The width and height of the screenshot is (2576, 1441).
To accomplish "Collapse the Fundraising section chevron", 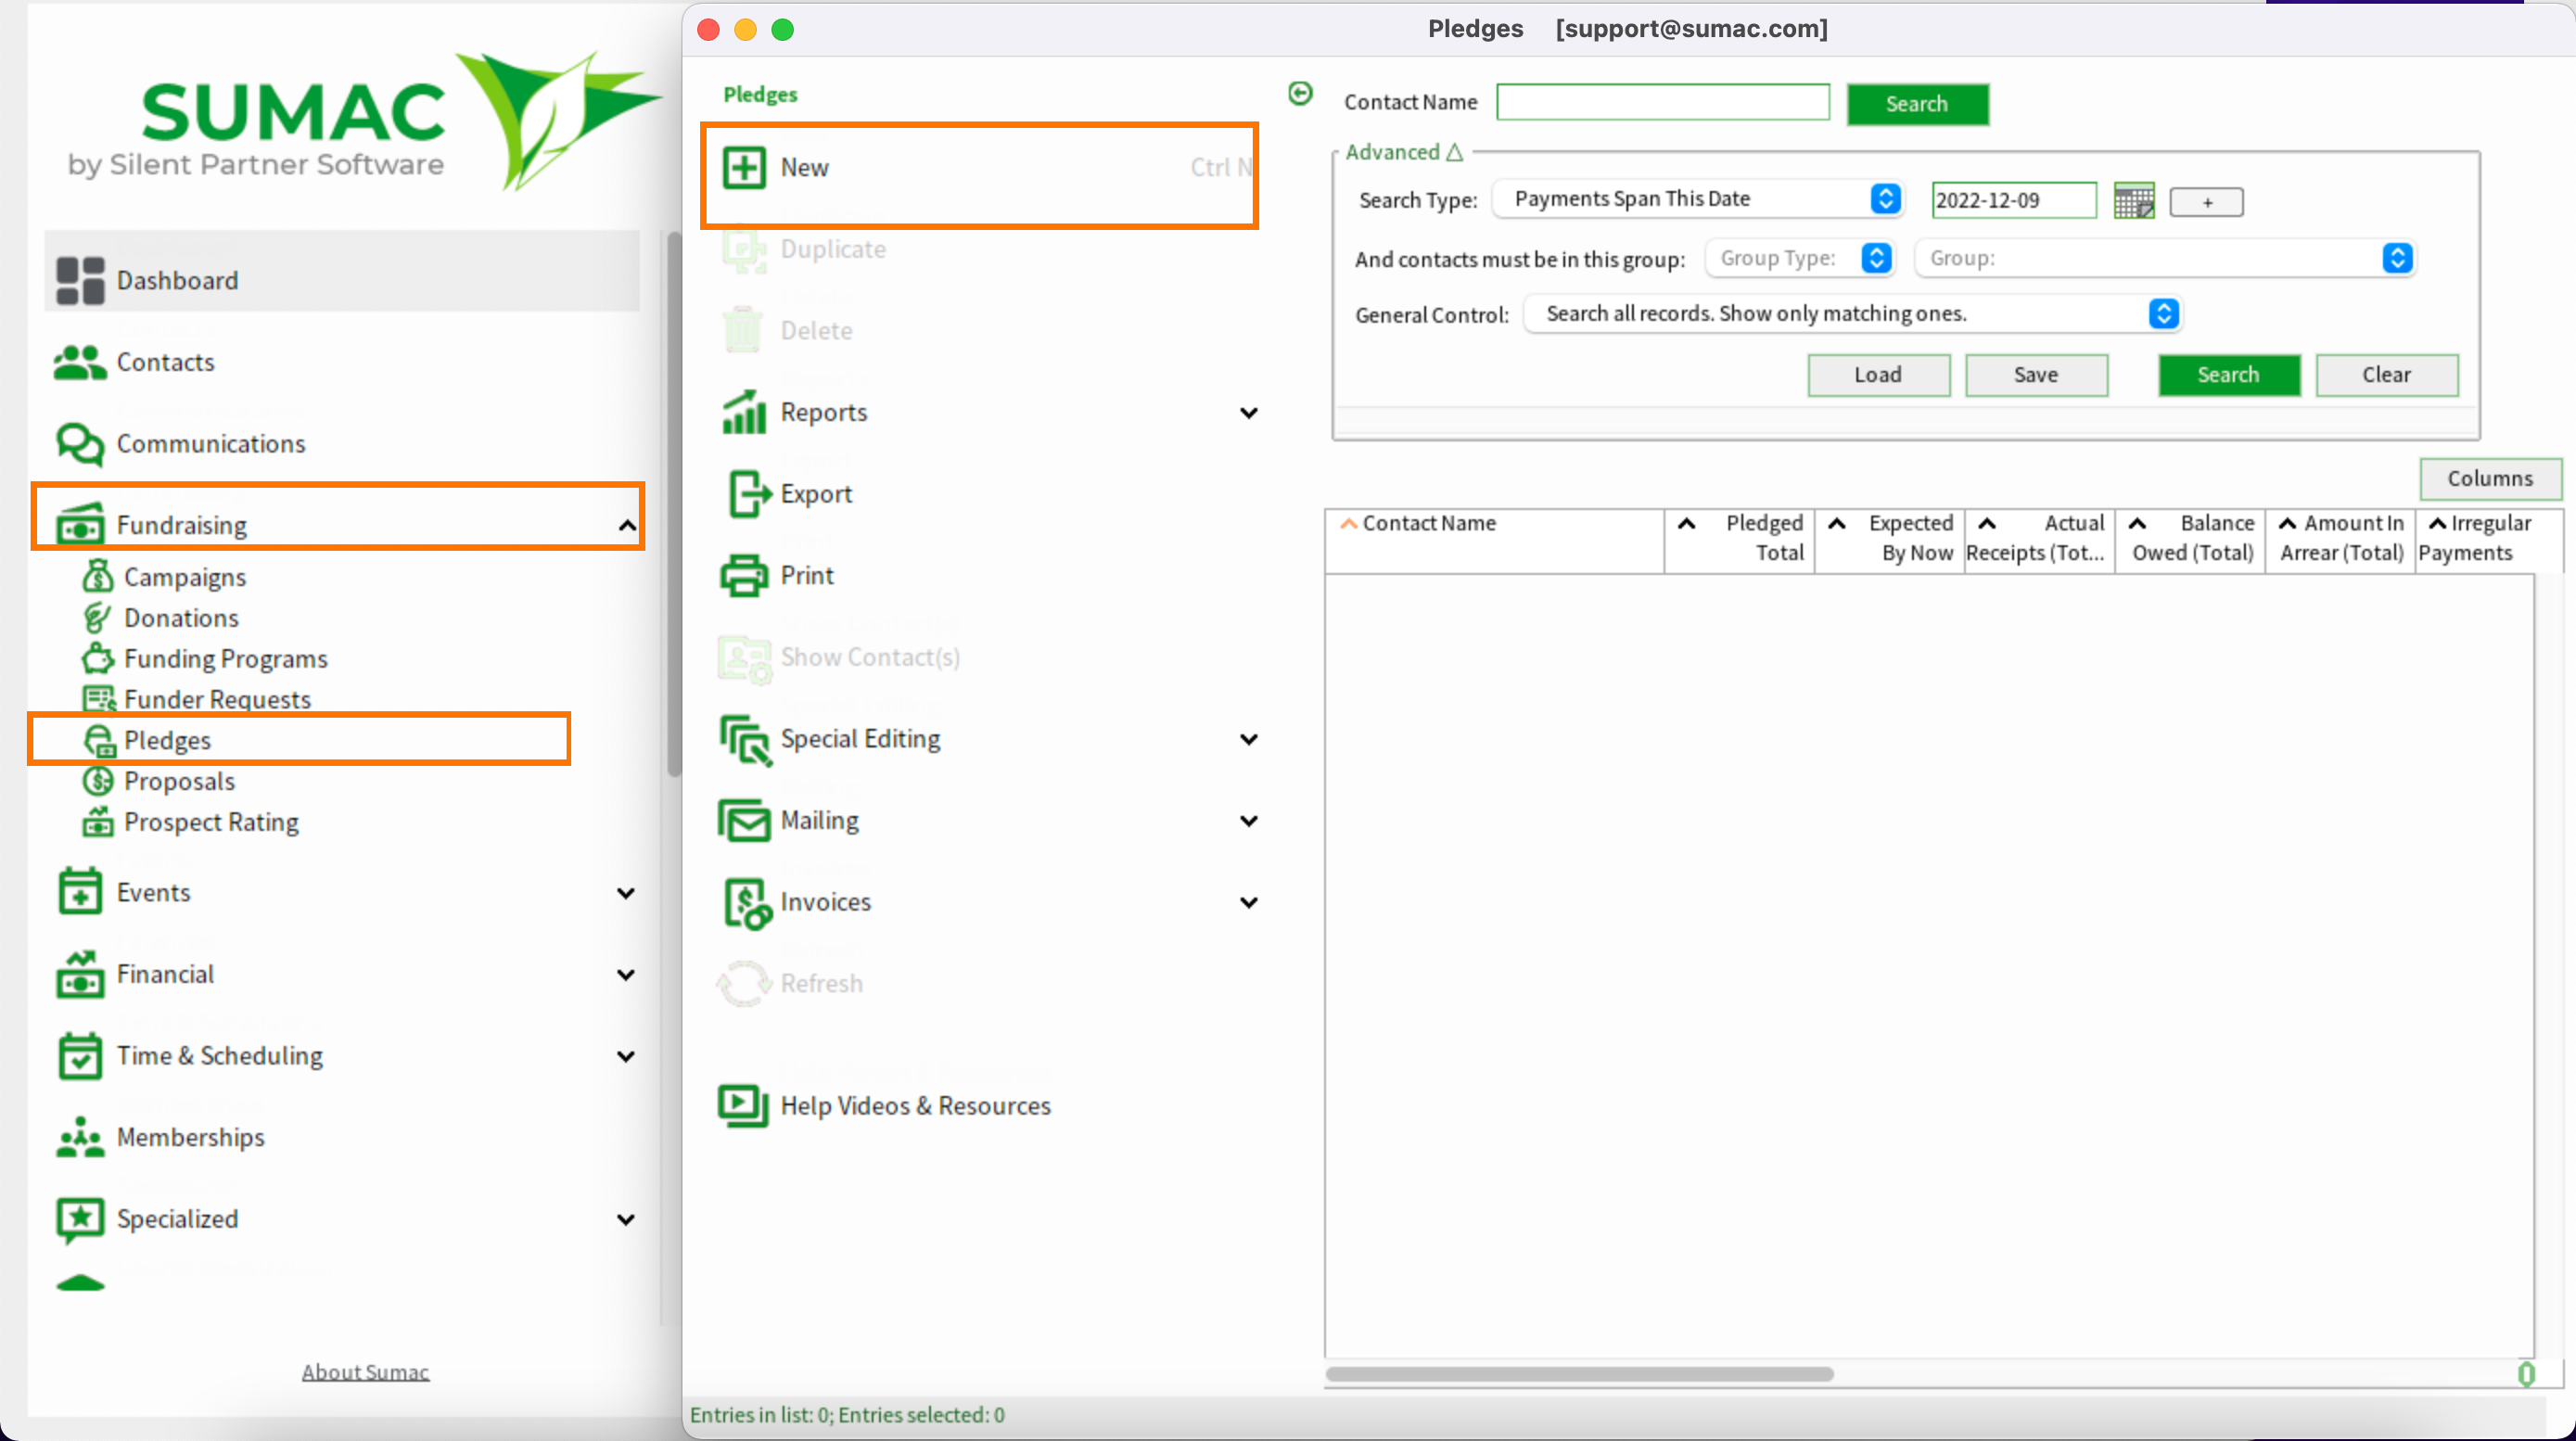I will (x=627, y=525).
